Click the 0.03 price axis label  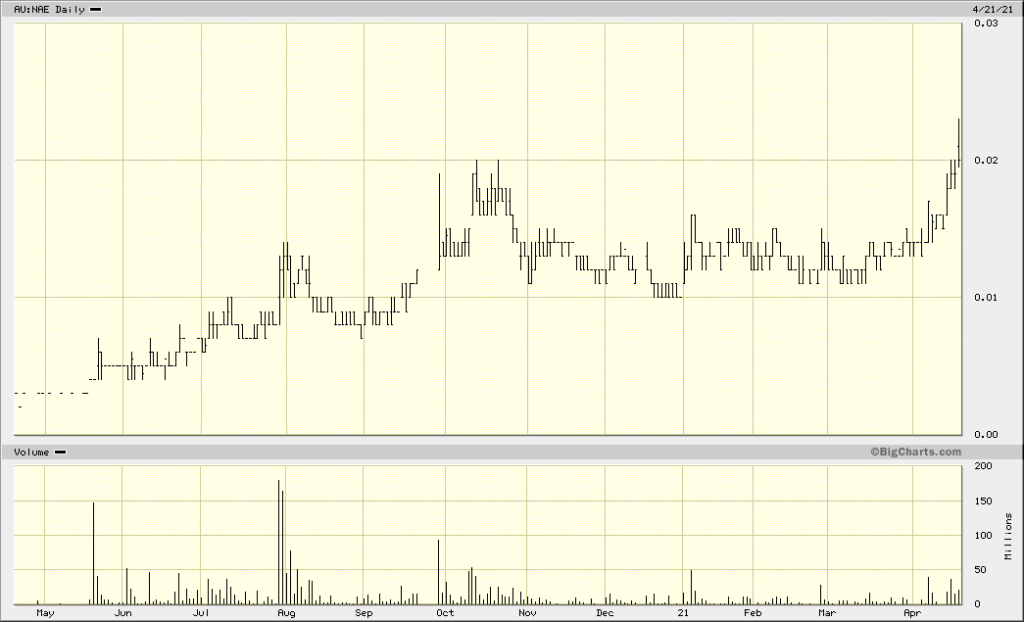[x=986, y=24]
